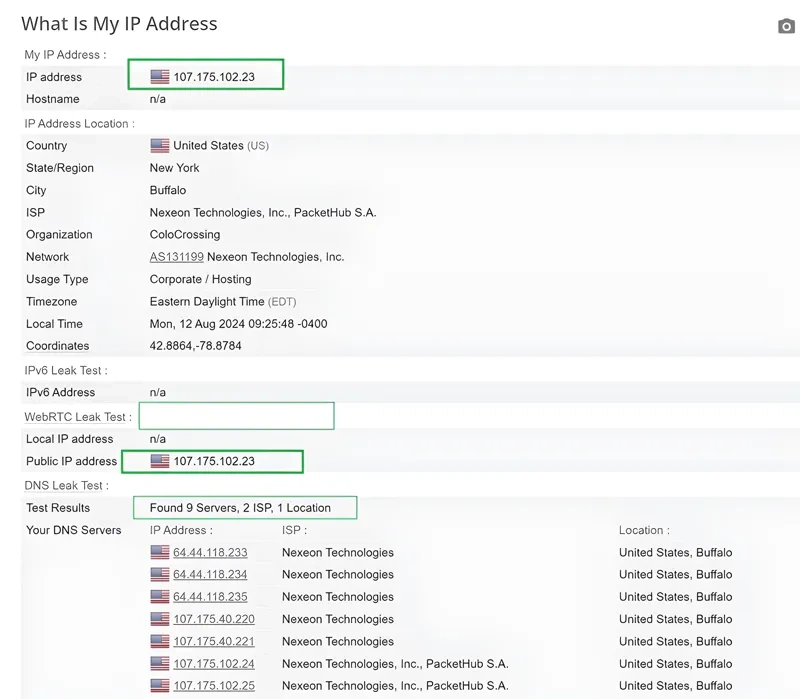Viewport: 800px width, 699px height.
Task: Follow the 107.175.102.24 DNS server link
Action: pyautogui.click(x=213, y=664)
